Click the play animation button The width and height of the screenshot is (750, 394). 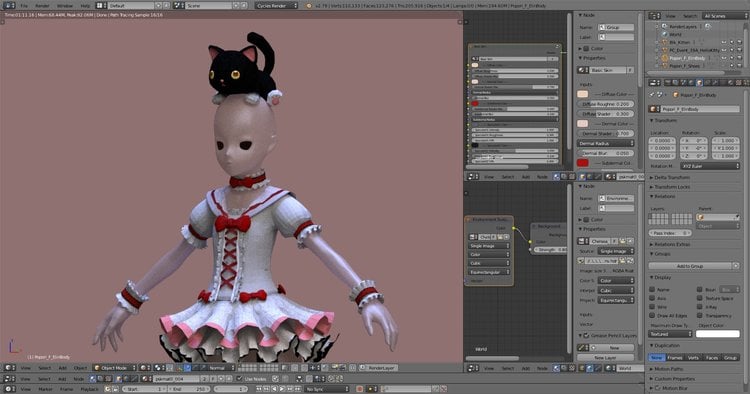pos(282,389)
